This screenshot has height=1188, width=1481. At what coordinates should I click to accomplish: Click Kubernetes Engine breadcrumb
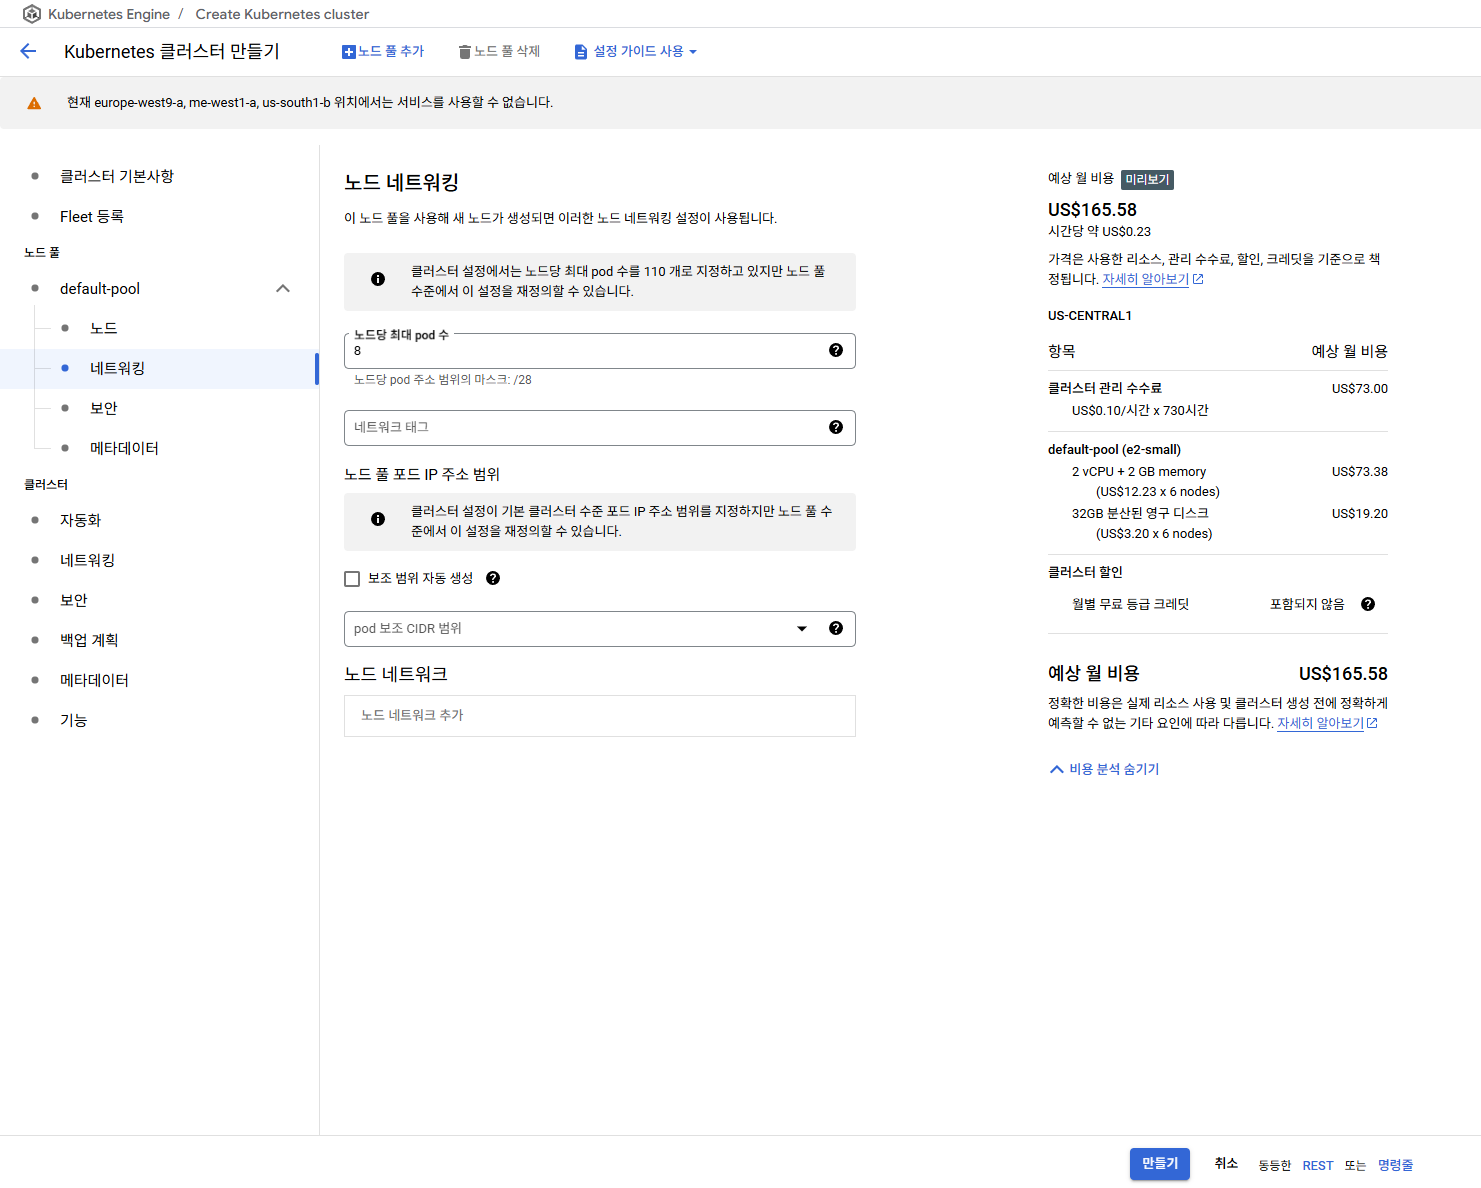coord(109,14)
